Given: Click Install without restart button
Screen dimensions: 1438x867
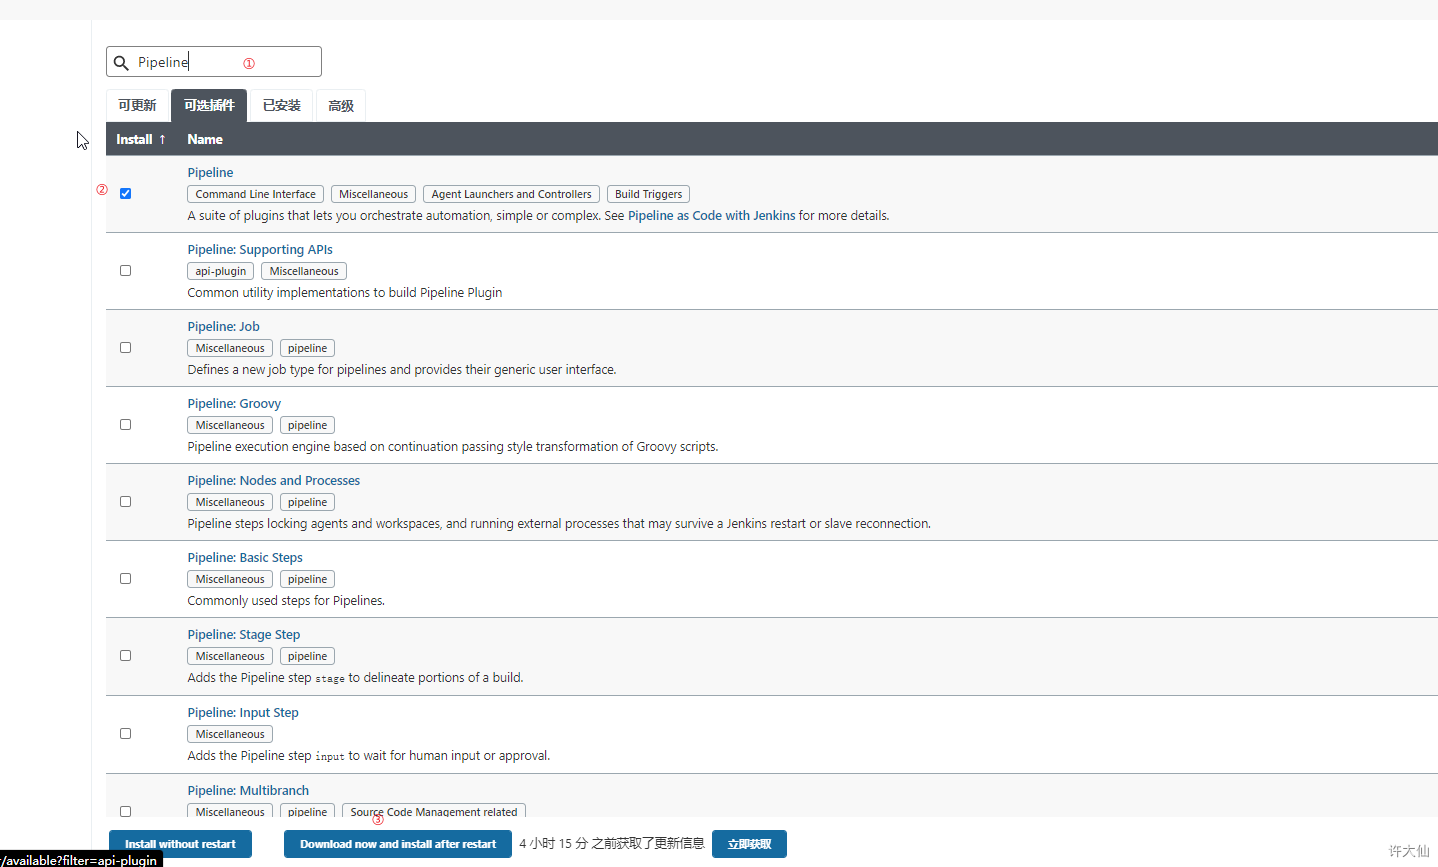Looking at the screenshot, I should (x=180, y=844).
